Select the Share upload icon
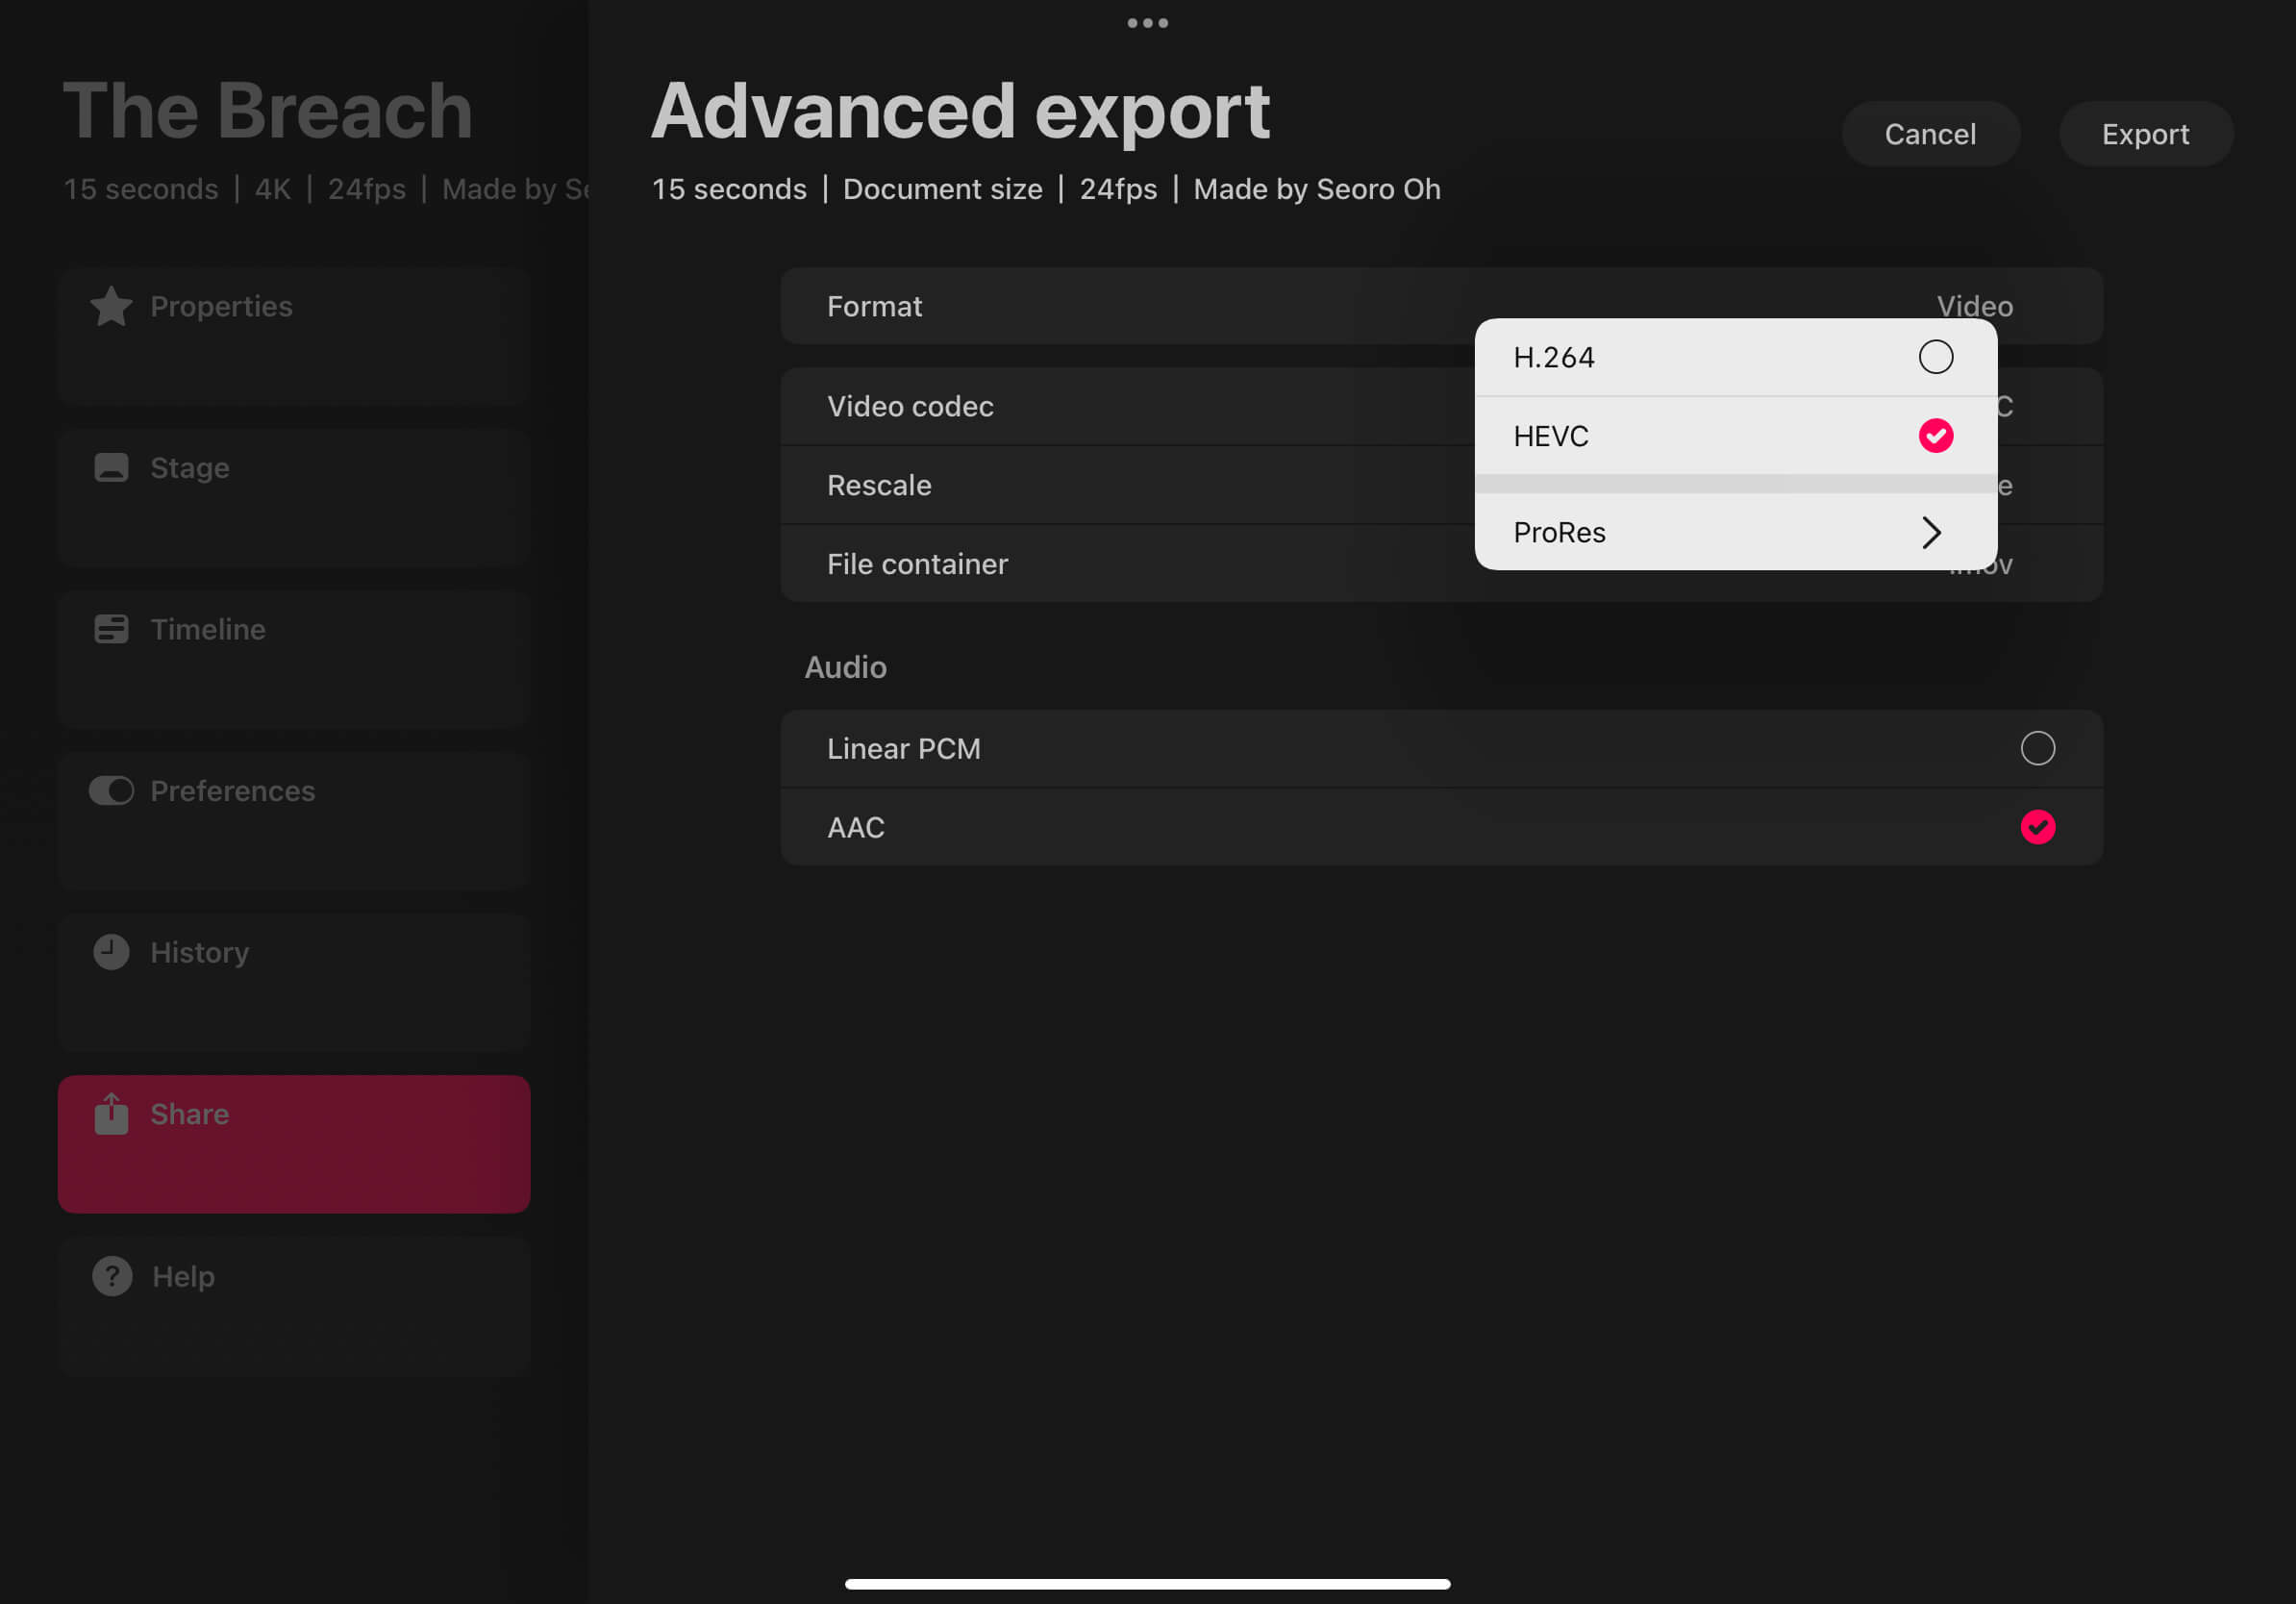 [111, 1114]
